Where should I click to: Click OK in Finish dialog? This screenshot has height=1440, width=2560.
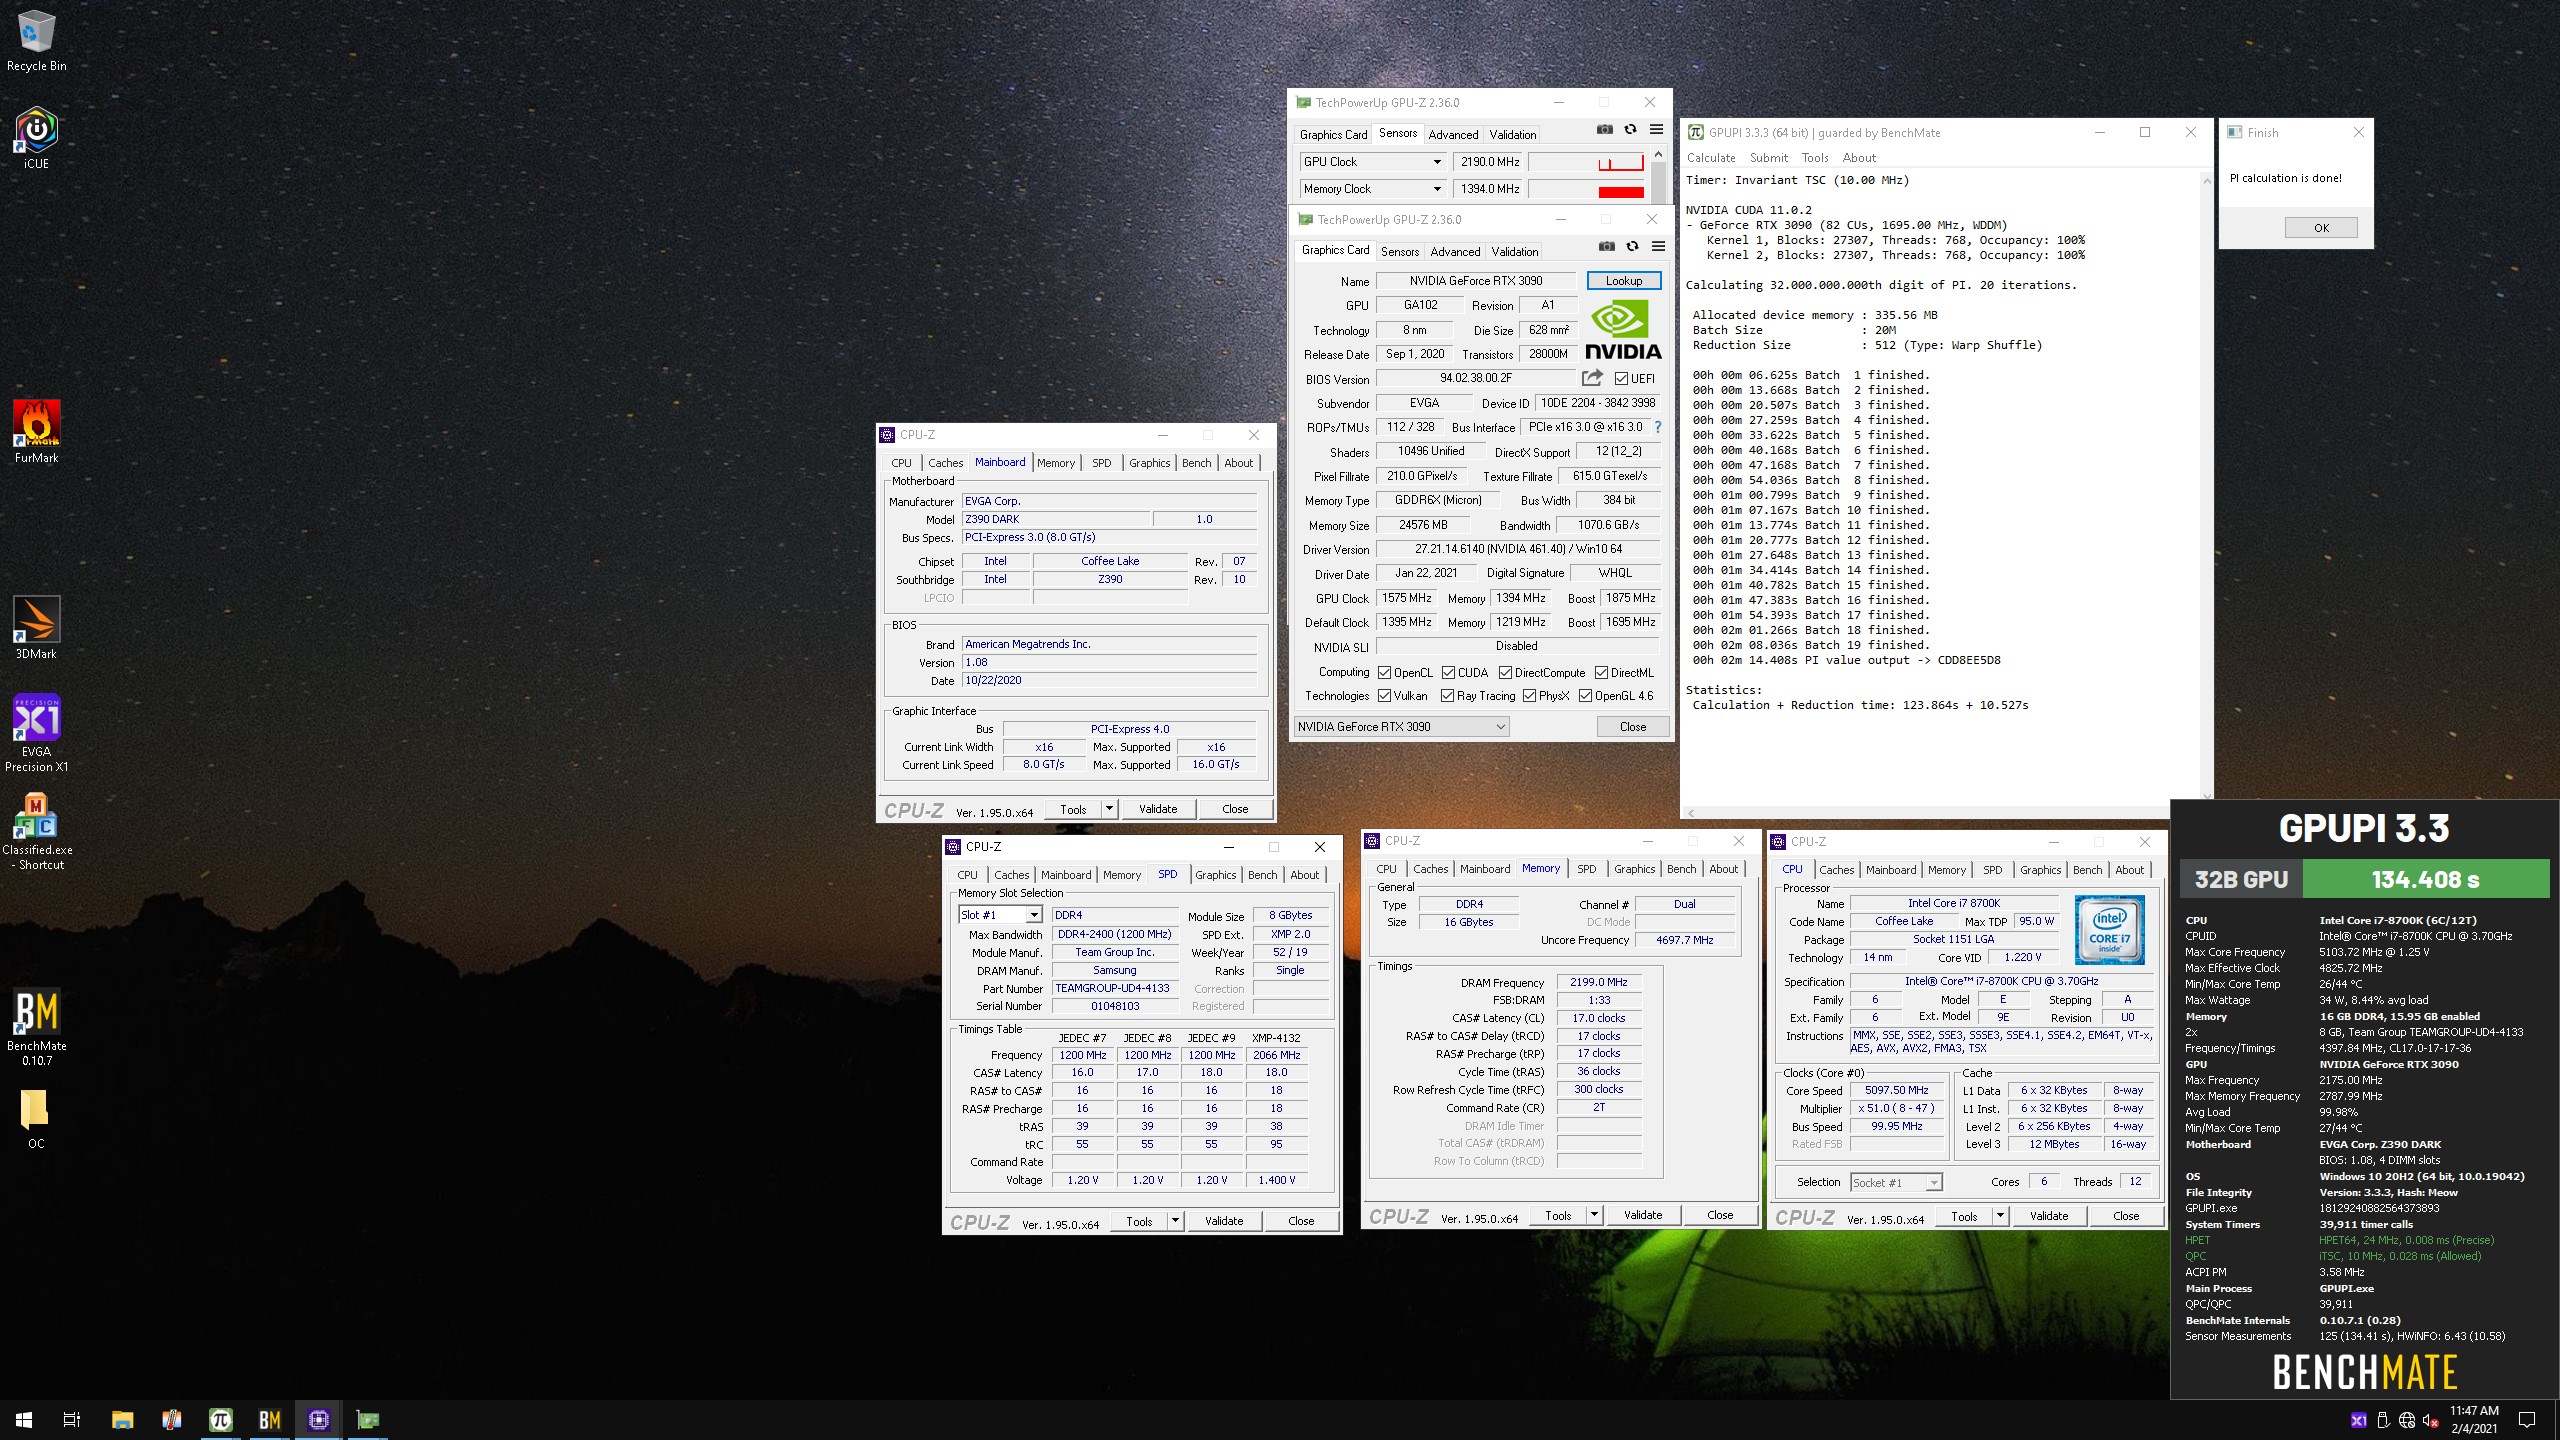[x=2321, y=228]
